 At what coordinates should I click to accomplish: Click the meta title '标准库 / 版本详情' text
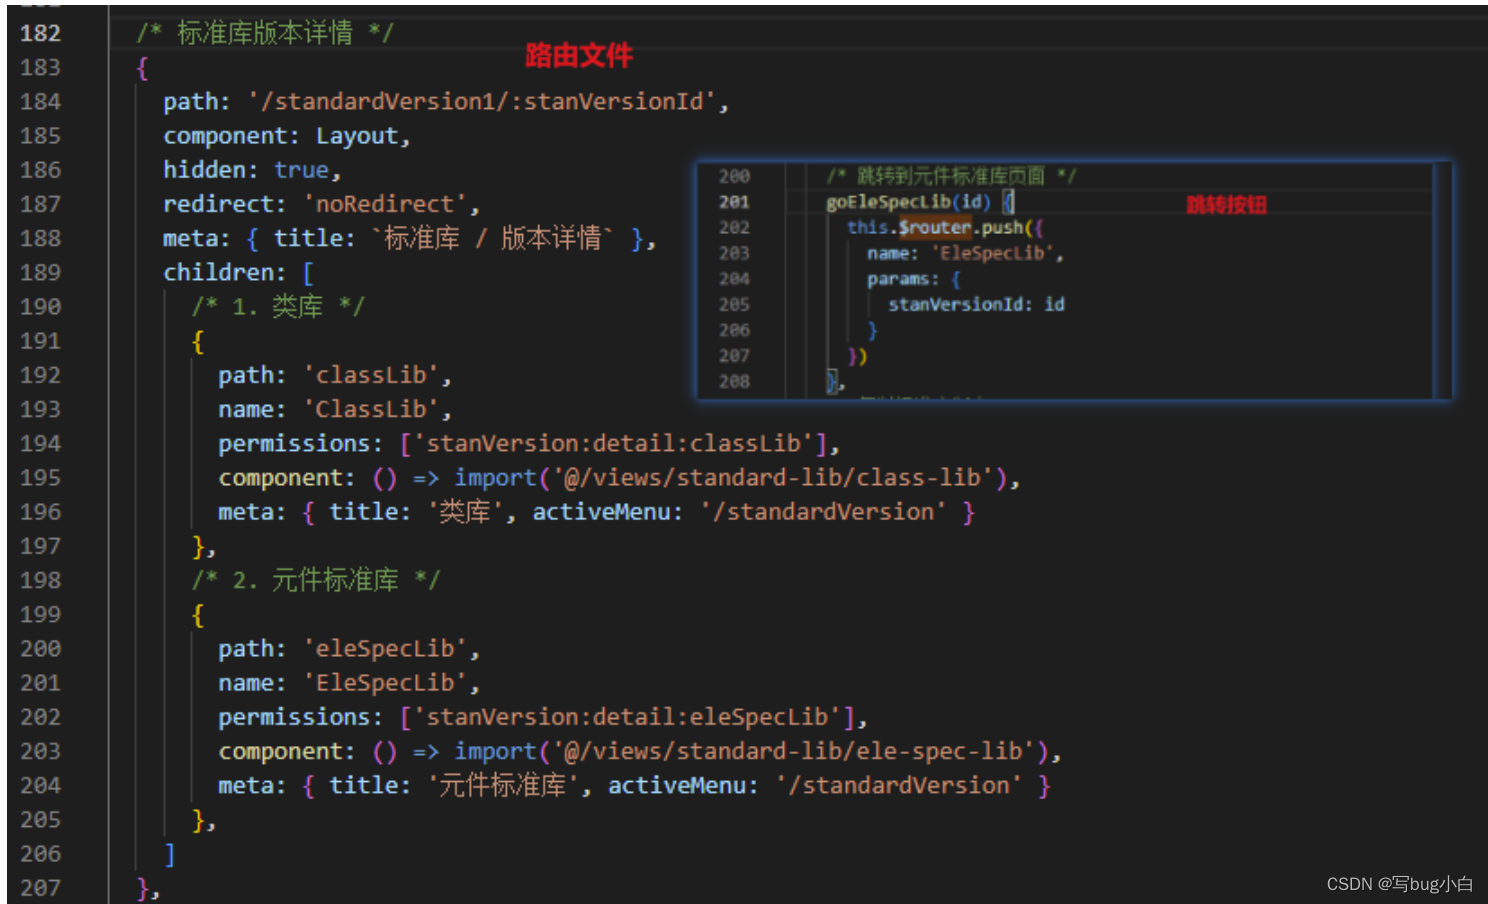491,238
